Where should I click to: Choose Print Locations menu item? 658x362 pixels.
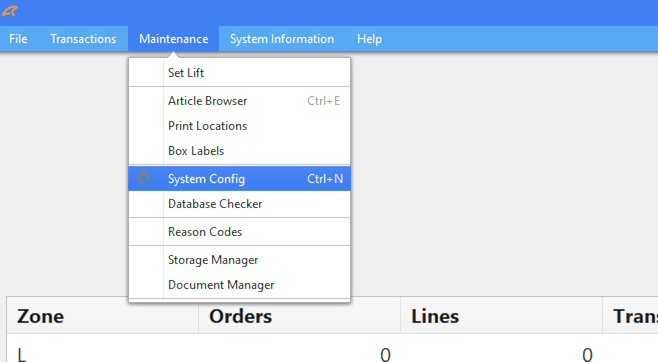(x=239, y=126)
